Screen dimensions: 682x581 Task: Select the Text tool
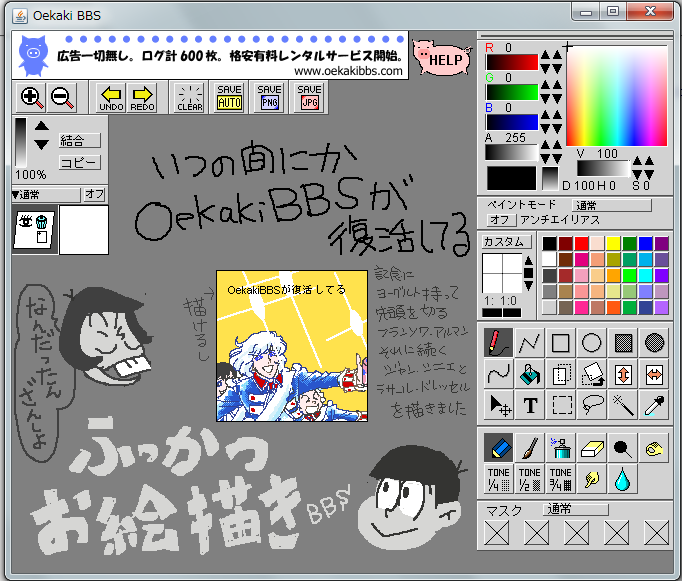(529, 405)
